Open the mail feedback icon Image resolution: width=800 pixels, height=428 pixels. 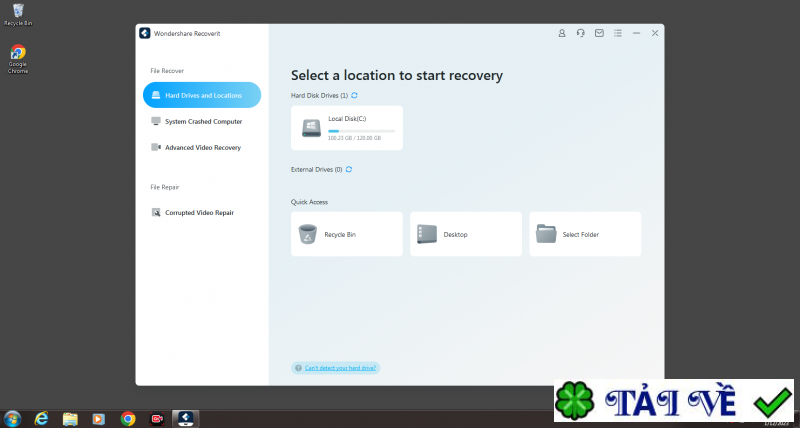[x=599, y=33]
